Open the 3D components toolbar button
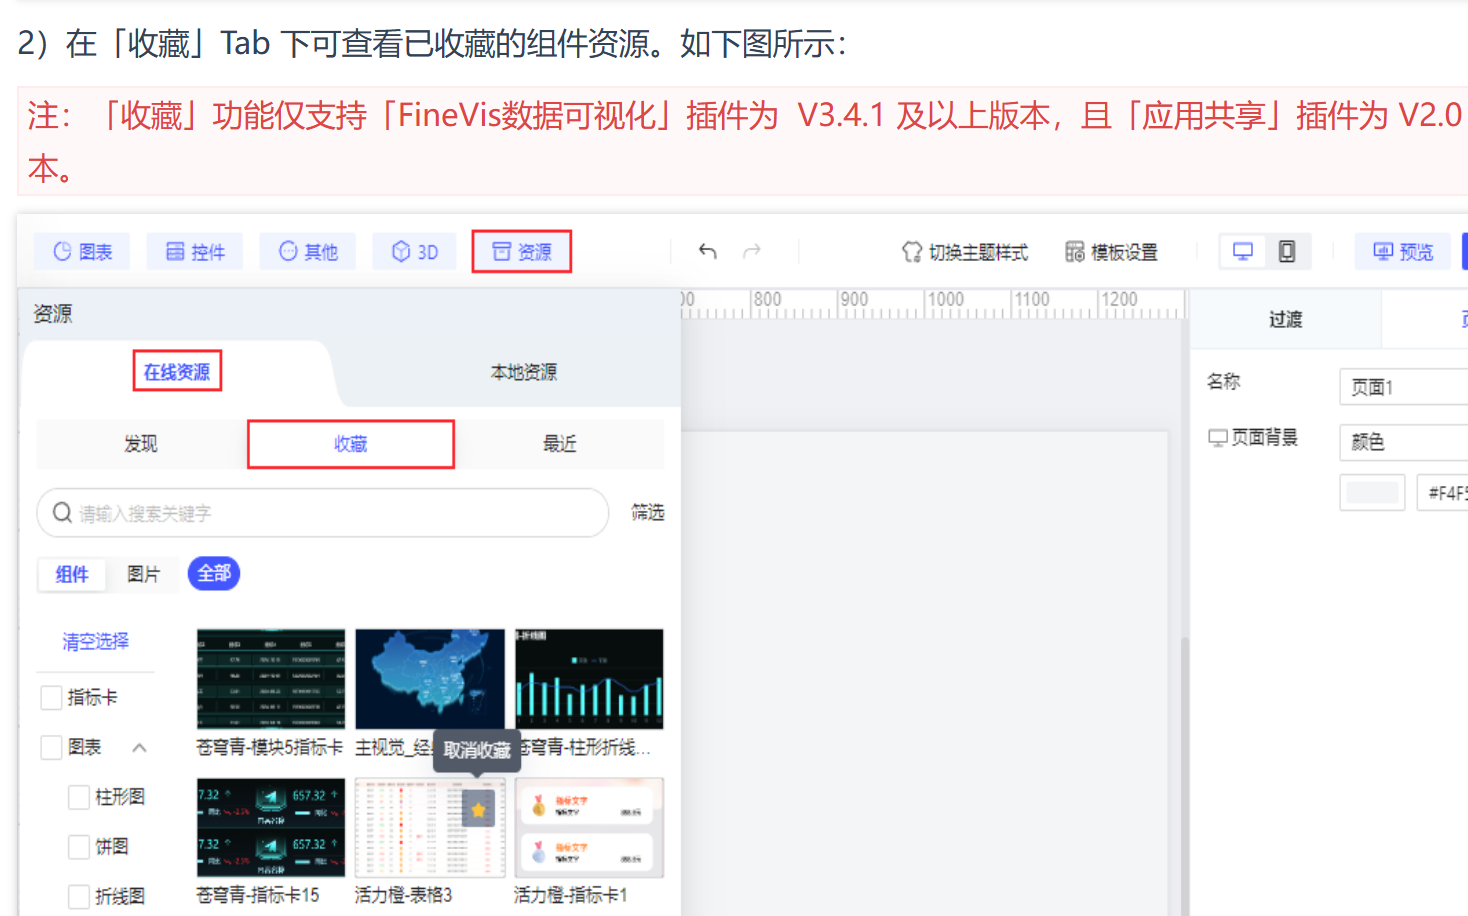The image size is (1468, 916). [415, 252]
